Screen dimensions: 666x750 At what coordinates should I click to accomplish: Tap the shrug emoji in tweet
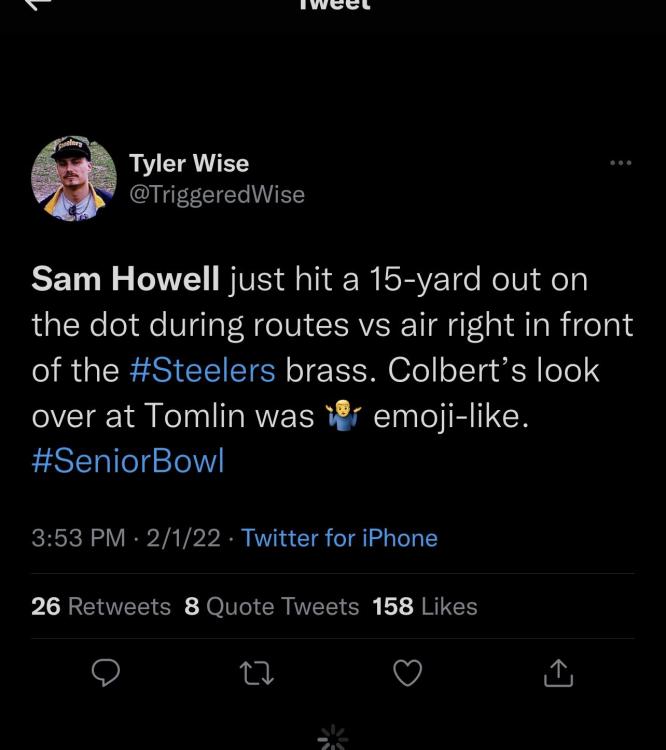[x=343, y=416]
